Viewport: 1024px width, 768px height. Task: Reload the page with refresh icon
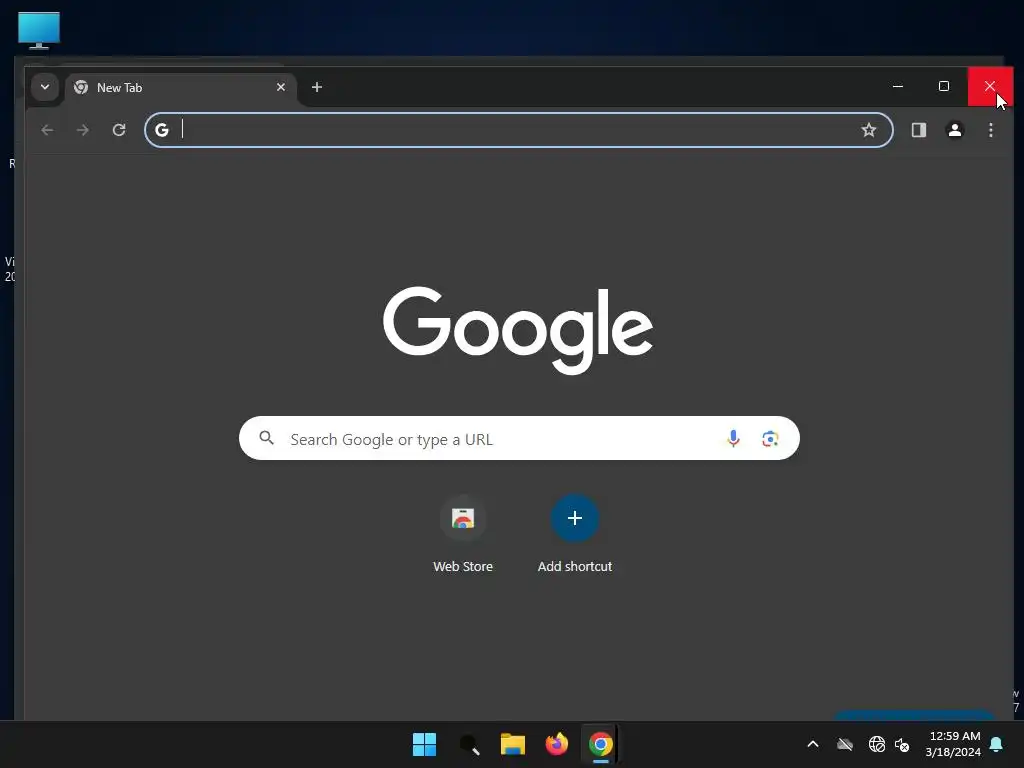click(119, 130)
